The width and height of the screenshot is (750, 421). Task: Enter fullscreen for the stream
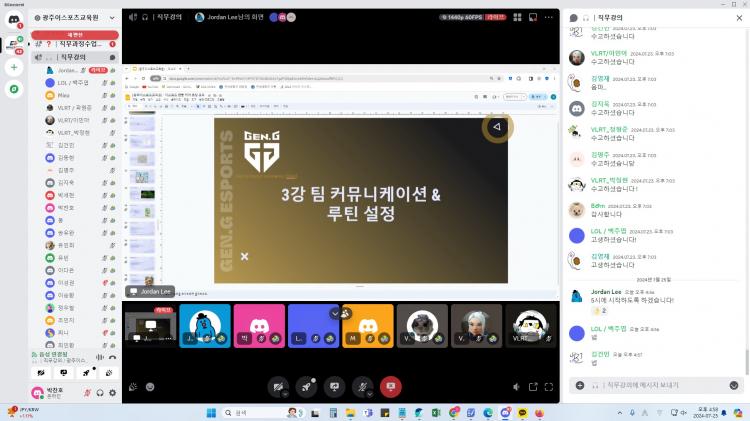click(548, 387)
